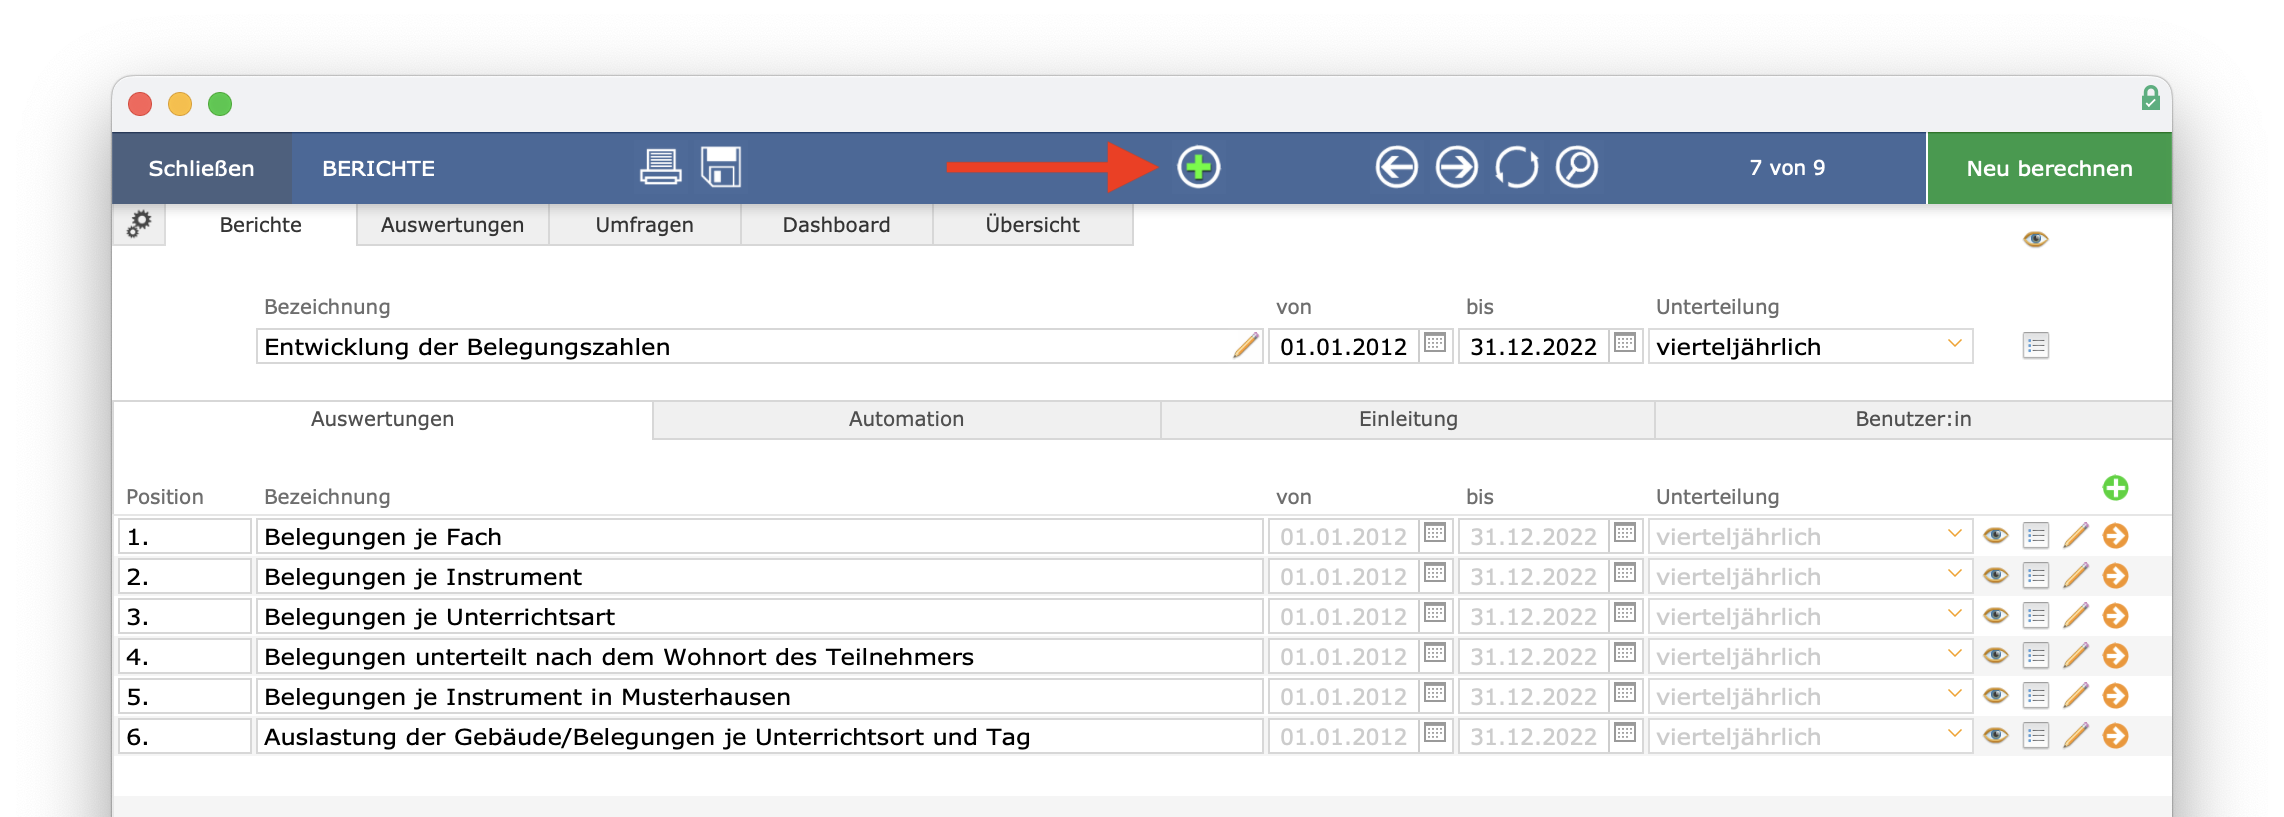This screenshot has width=2284, height=817.
Task: Edit report name with pencil icon
Action: (1245, 346)
